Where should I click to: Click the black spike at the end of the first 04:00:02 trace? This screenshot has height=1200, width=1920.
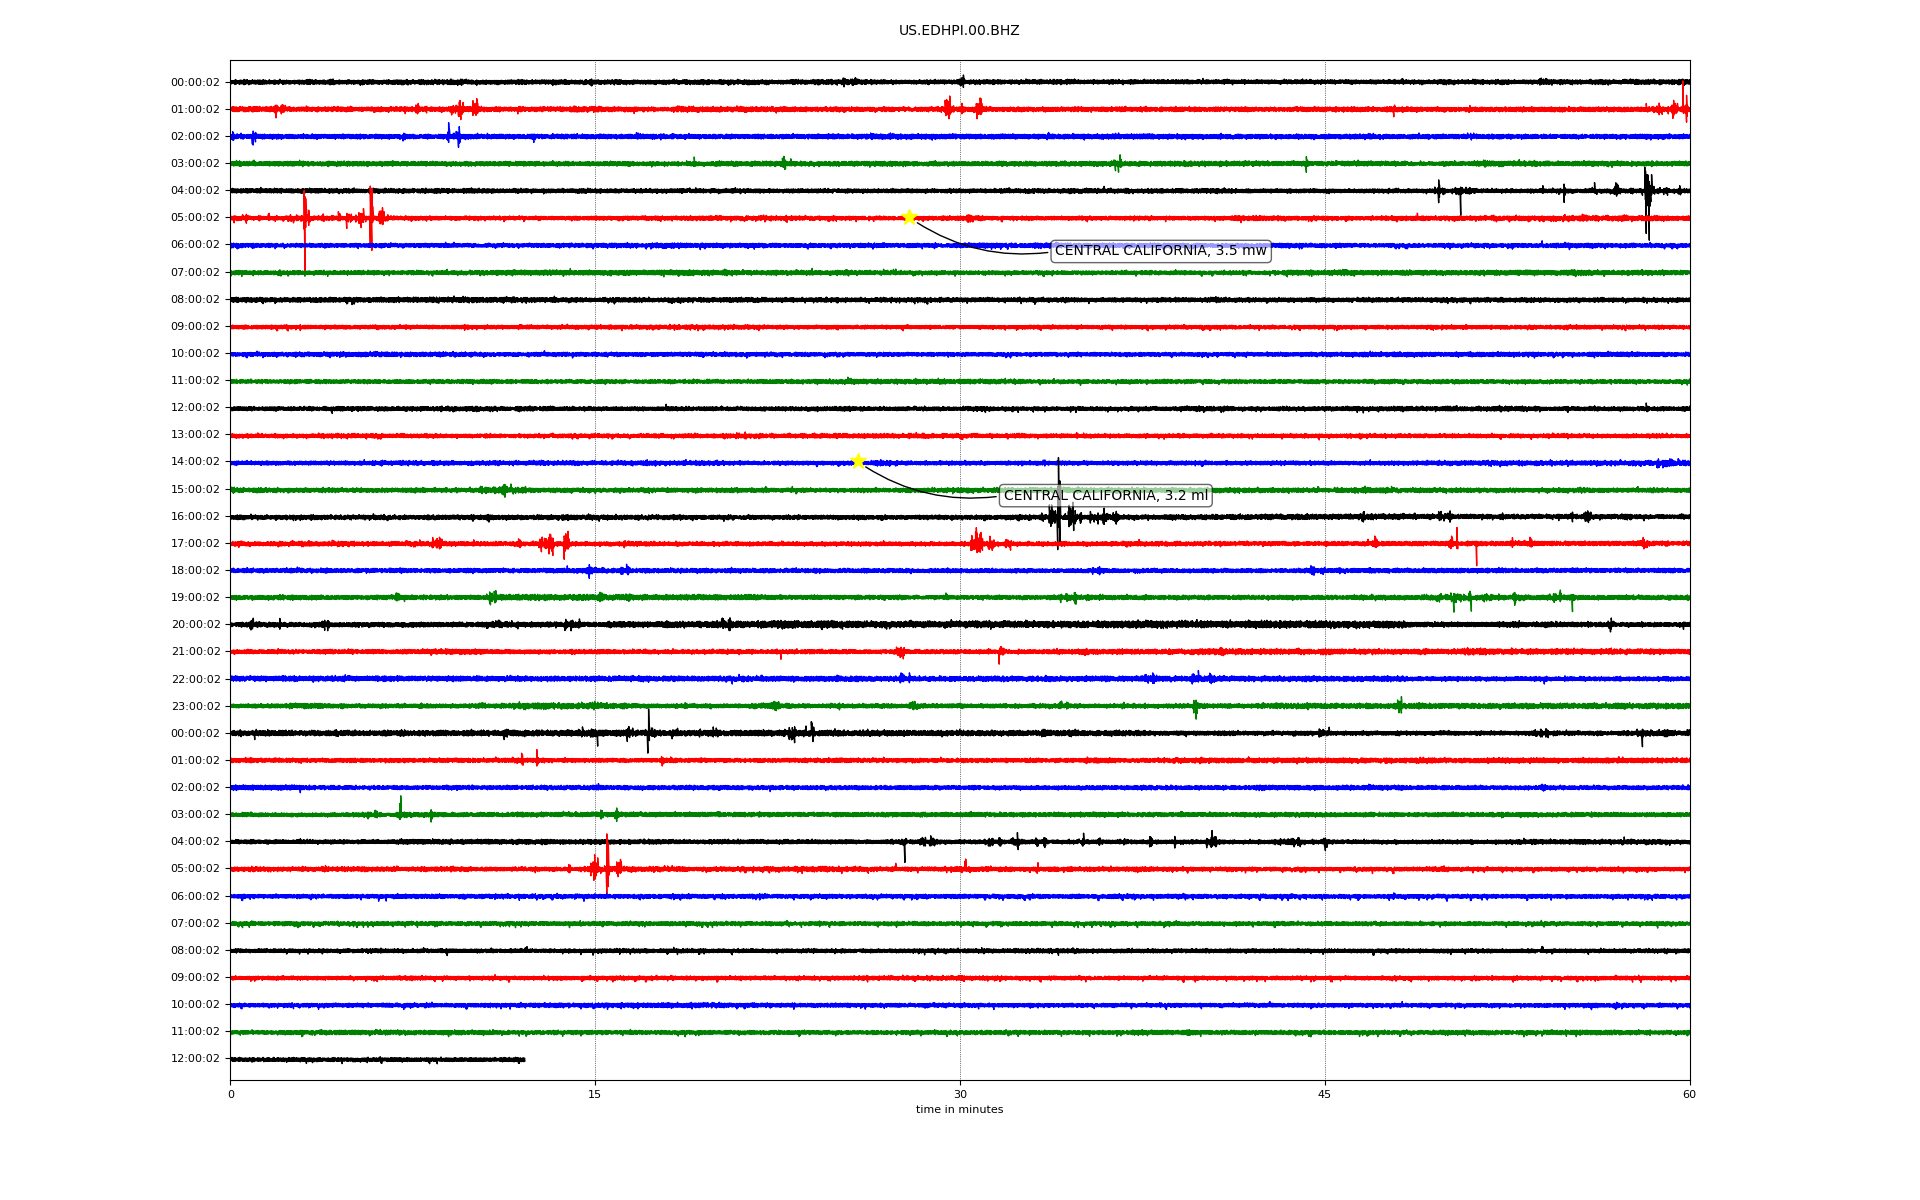point(1647,195)
